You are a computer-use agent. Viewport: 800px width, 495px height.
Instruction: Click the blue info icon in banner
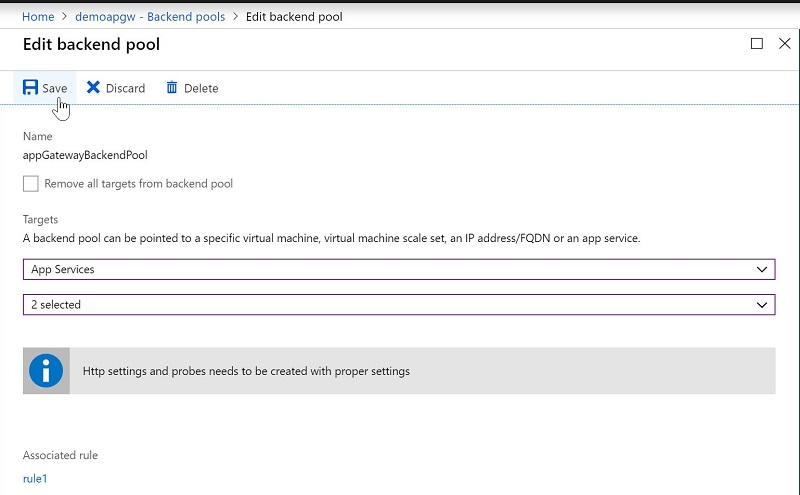[x=46, y=371]
